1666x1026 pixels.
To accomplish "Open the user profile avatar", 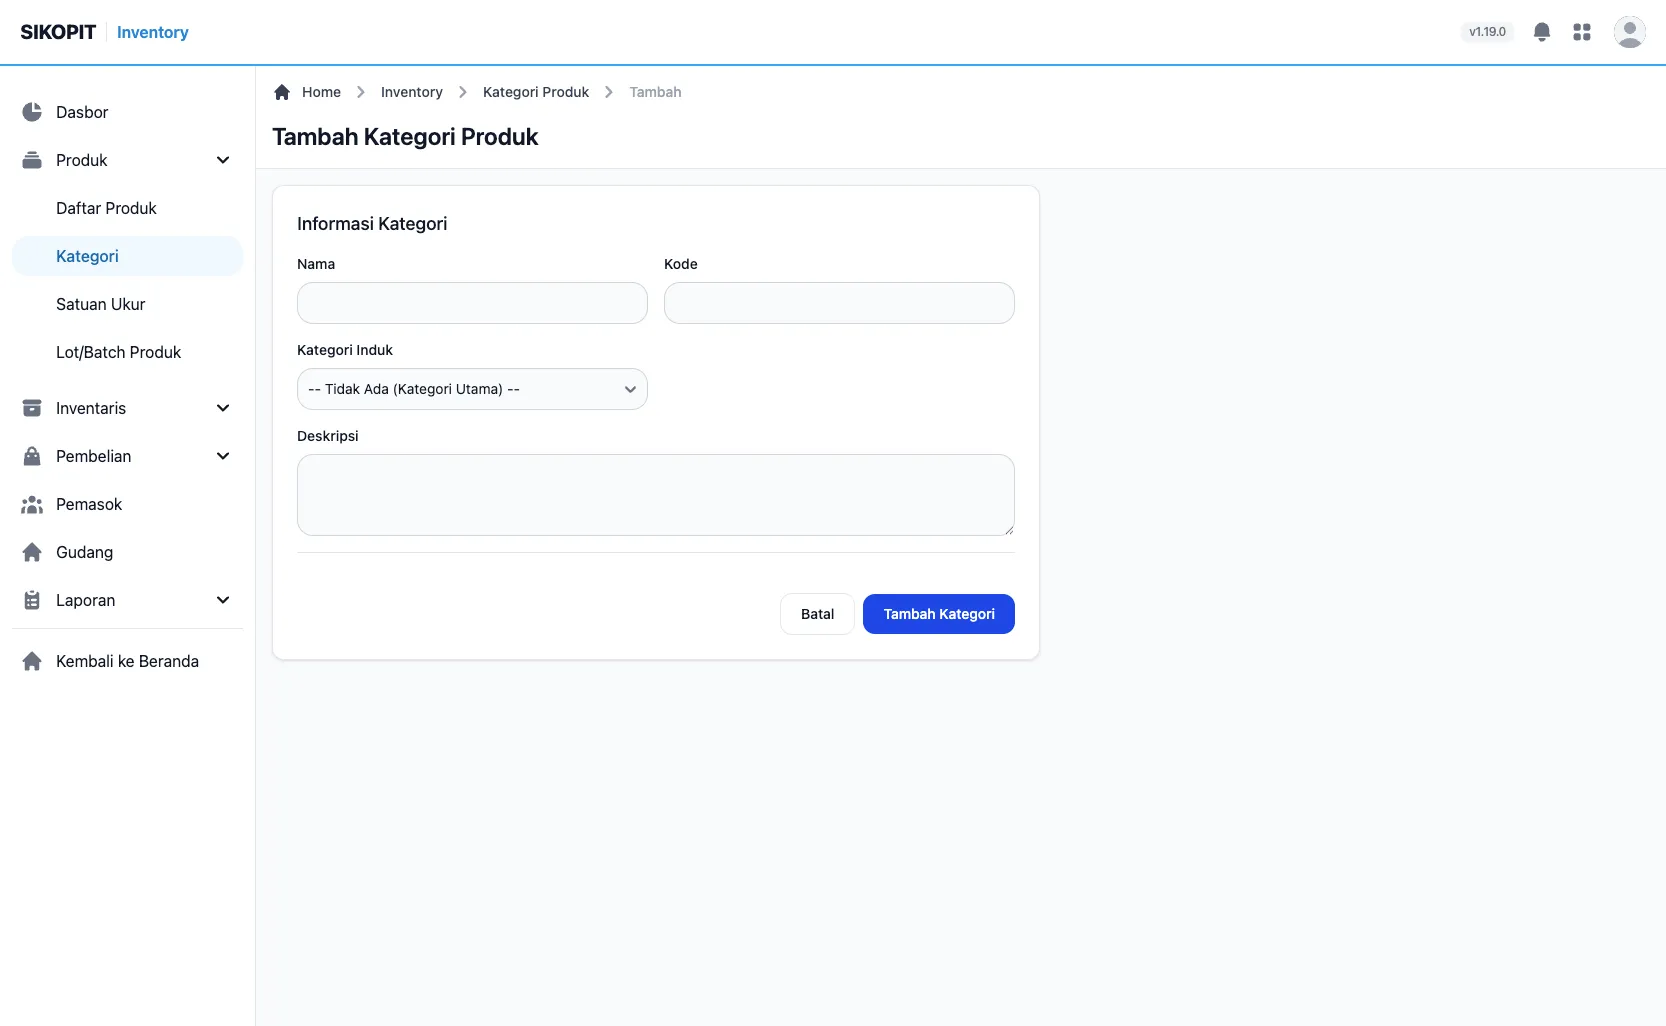I will click(1630, 32).
